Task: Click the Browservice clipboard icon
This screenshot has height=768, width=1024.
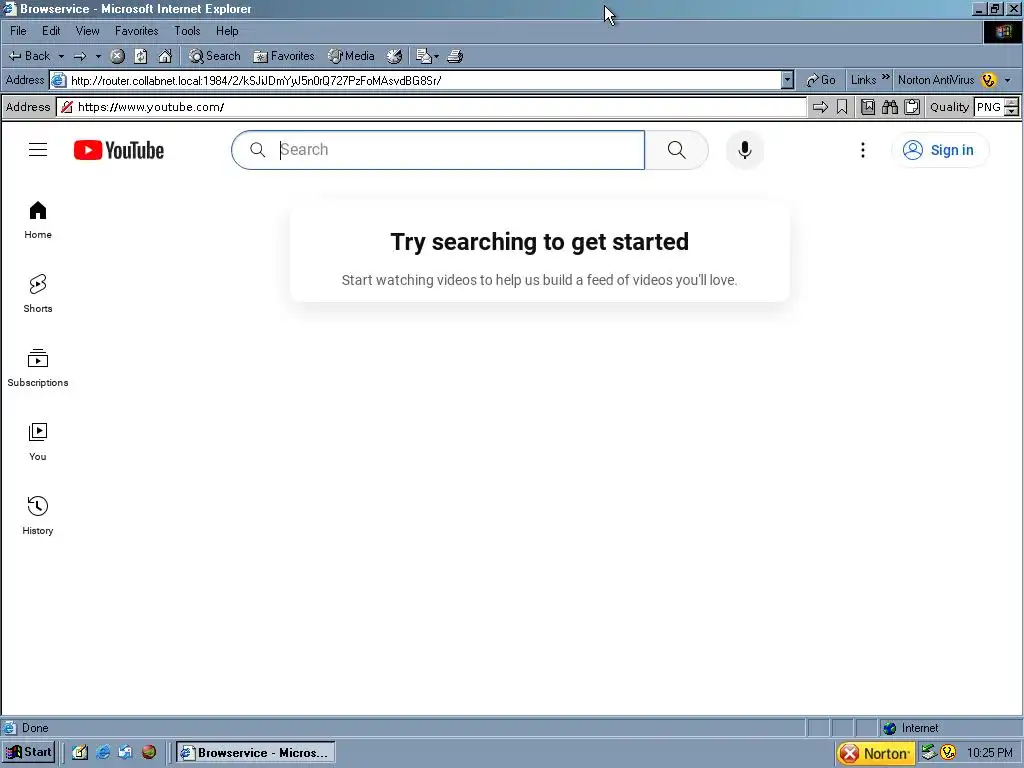Action: [x=912, y=107]
